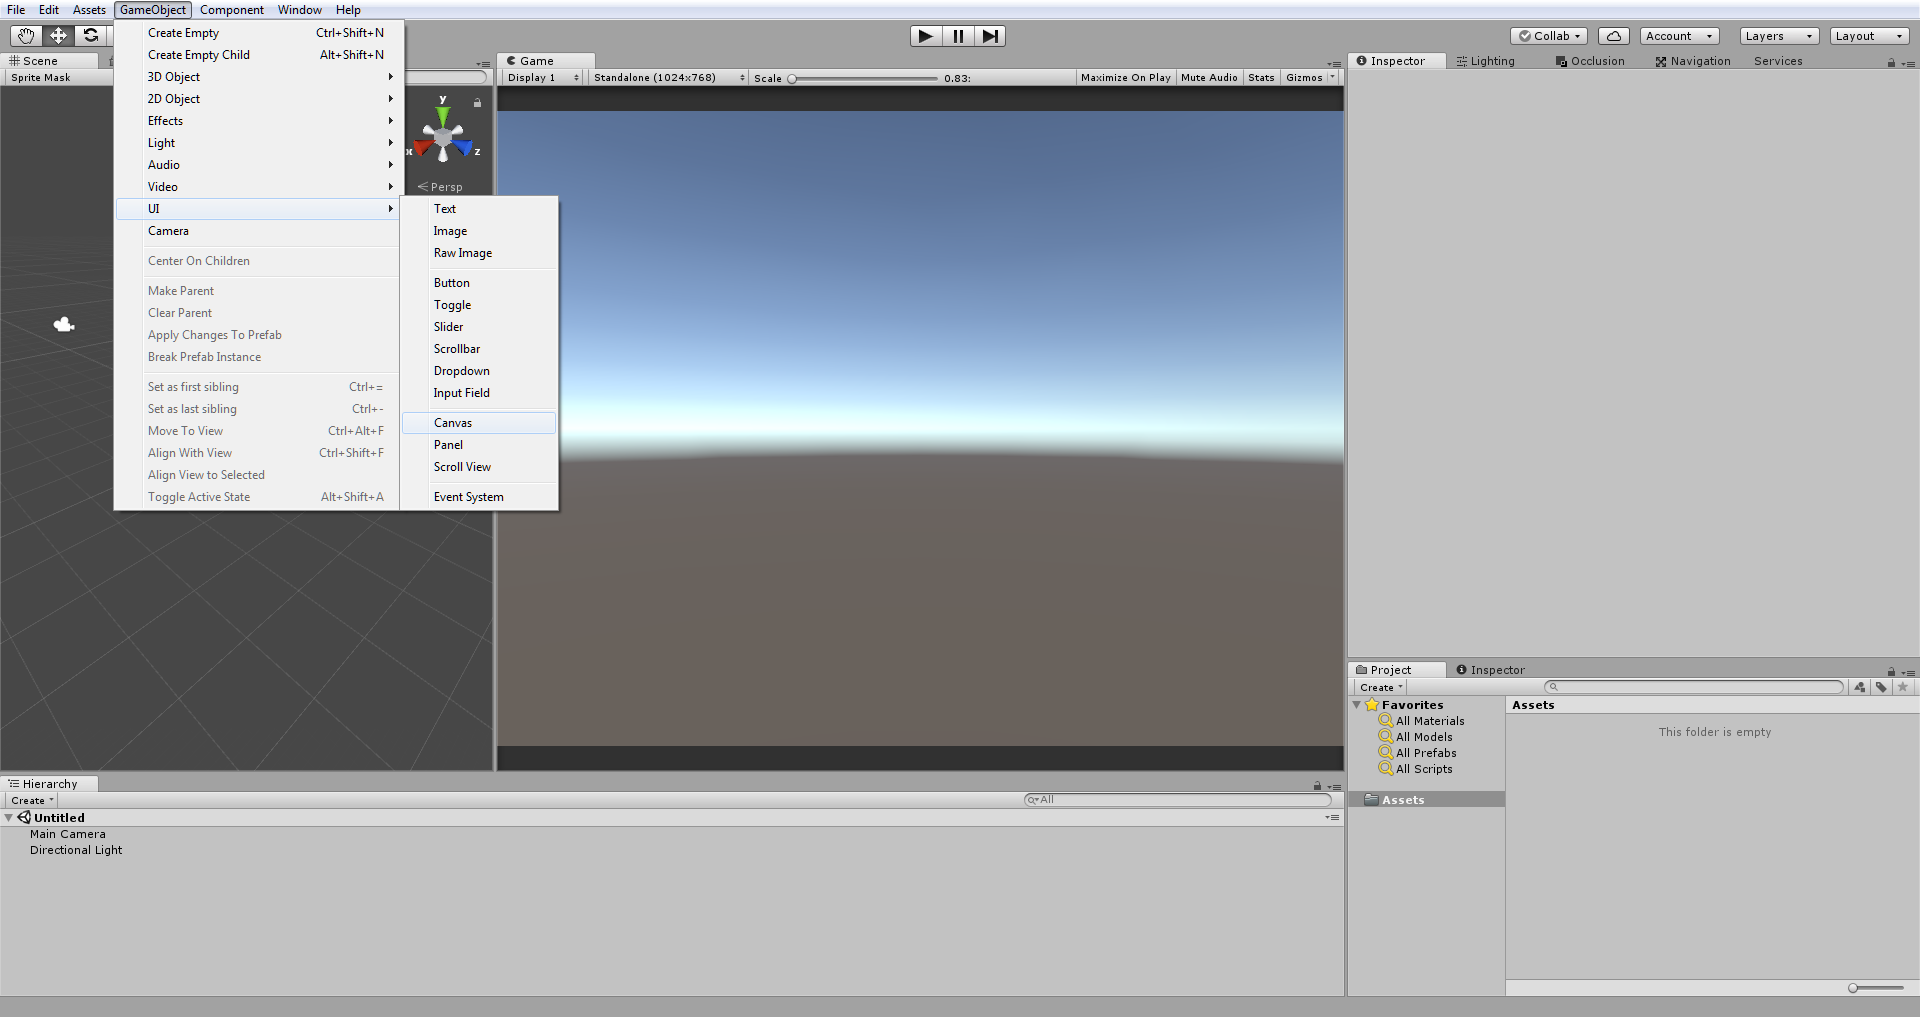Toggle Maximize On Play
Viewport: 1920px width, 1017px height.
[1125, 78]
